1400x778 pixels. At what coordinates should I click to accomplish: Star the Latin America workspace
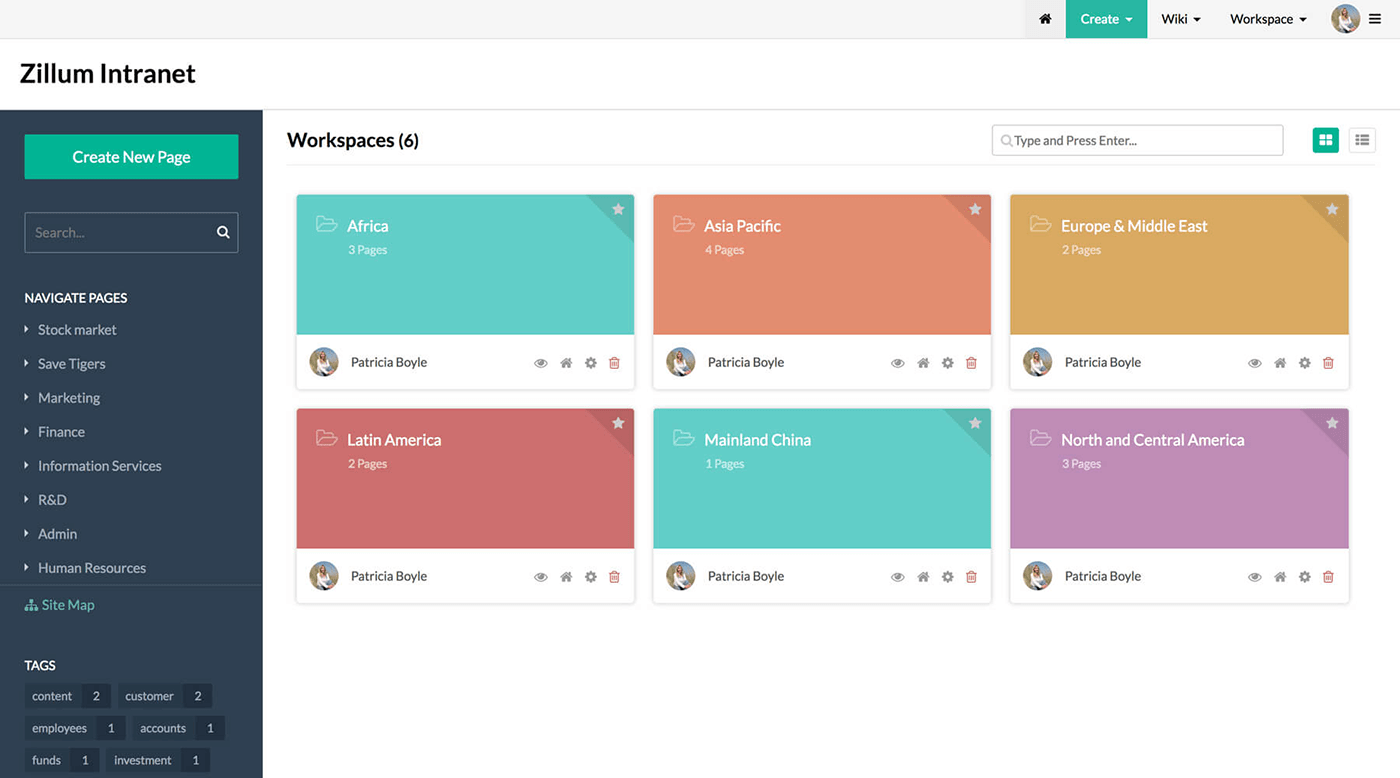618,423
